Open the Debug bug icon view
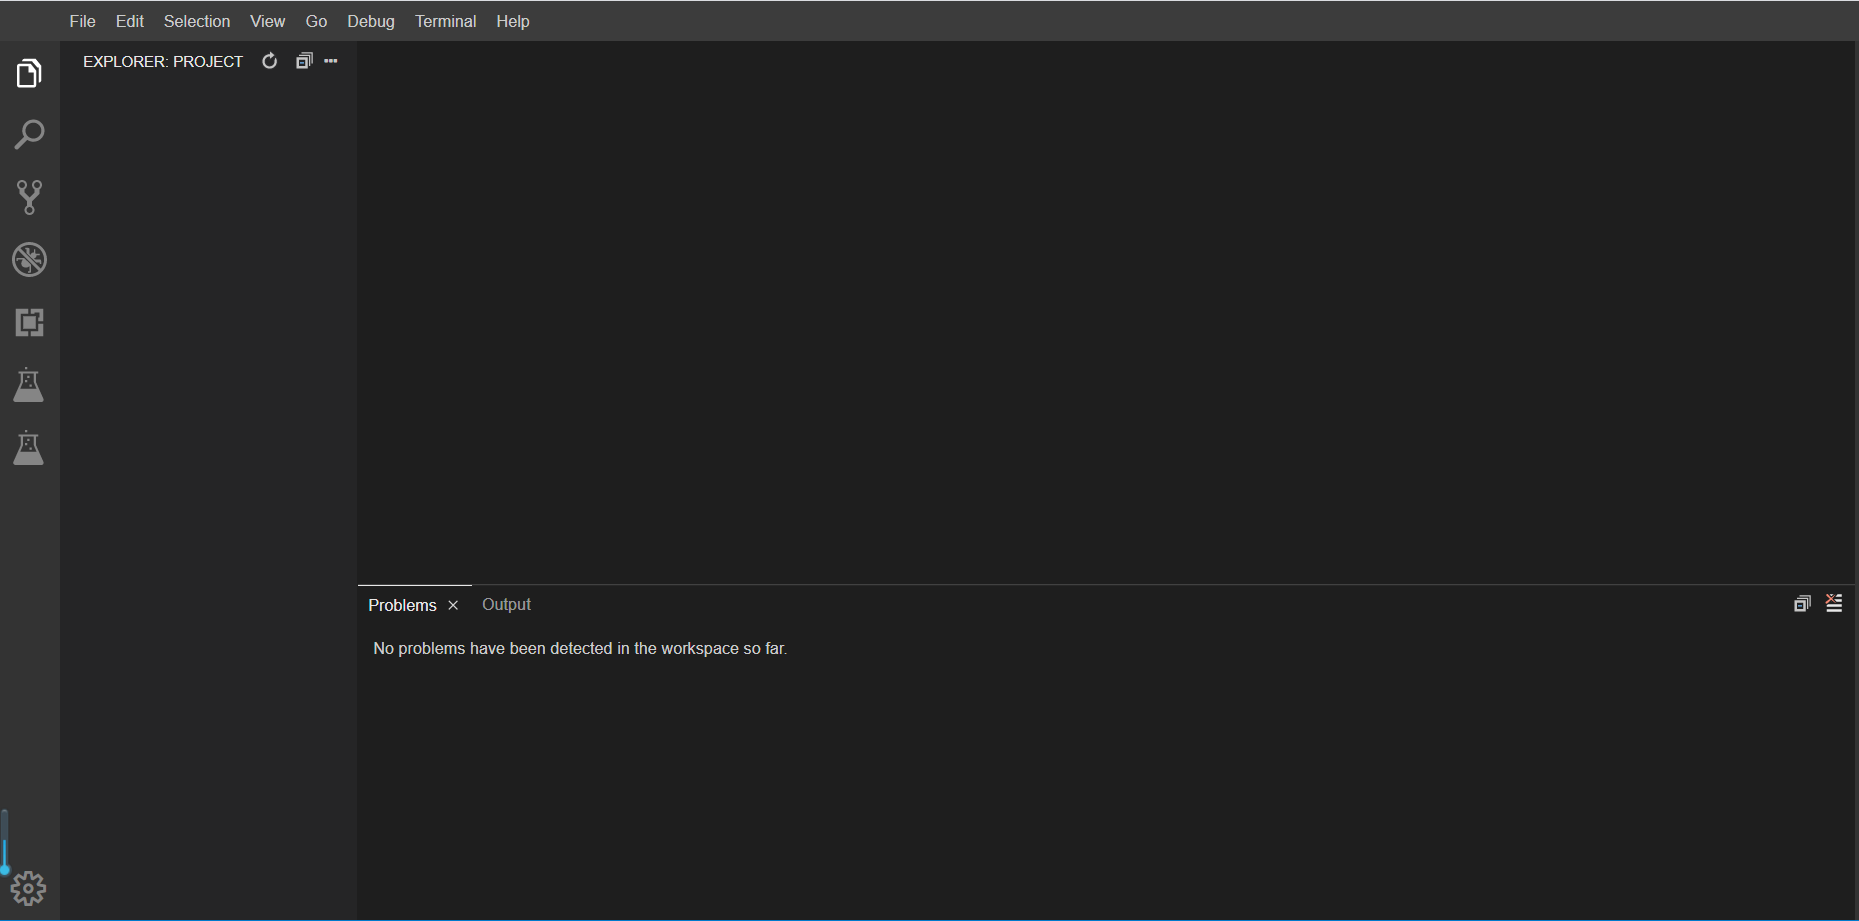Image resolution: width=1859 pixels, height=921 pixels. [29, 260]
